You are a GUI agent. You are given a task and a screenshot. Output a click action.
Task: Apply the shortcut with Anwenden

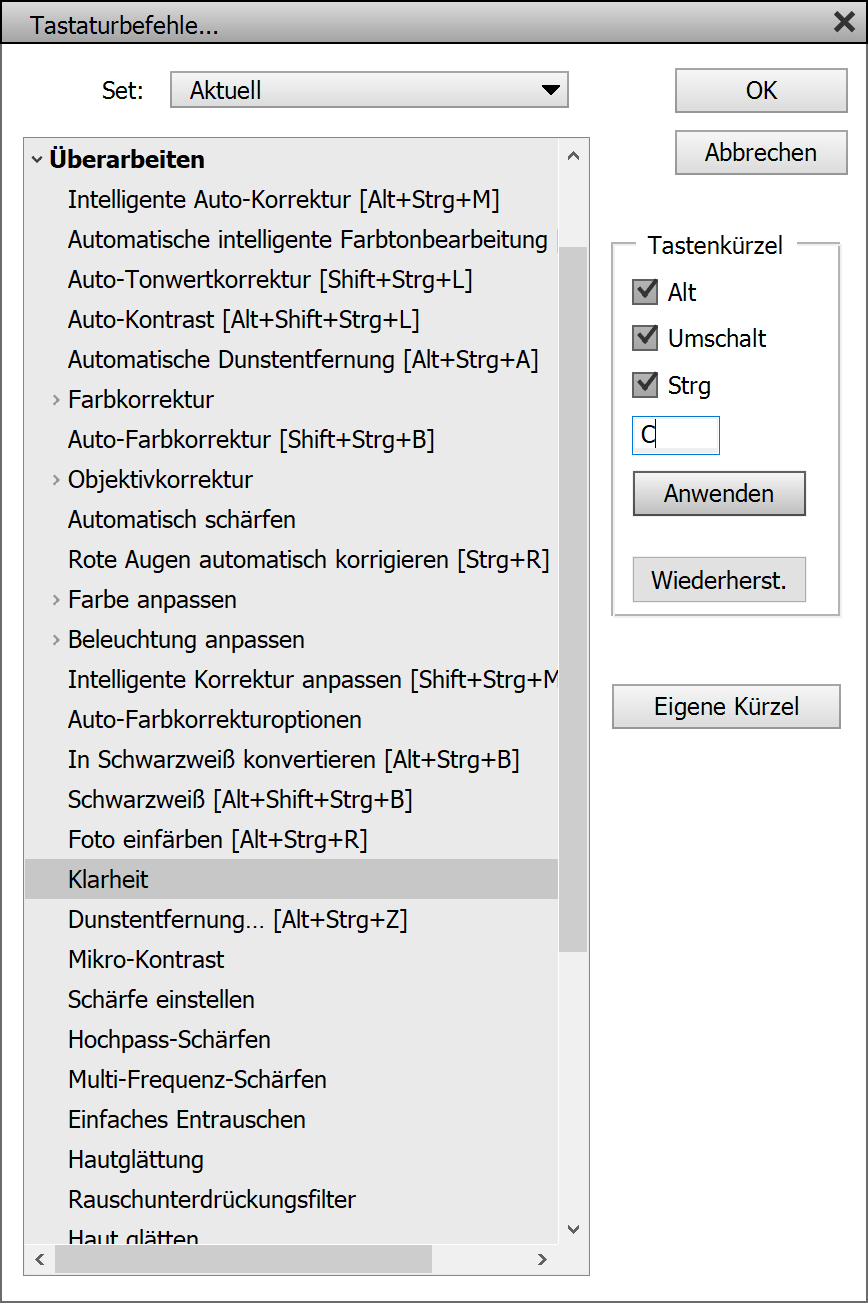718,494
